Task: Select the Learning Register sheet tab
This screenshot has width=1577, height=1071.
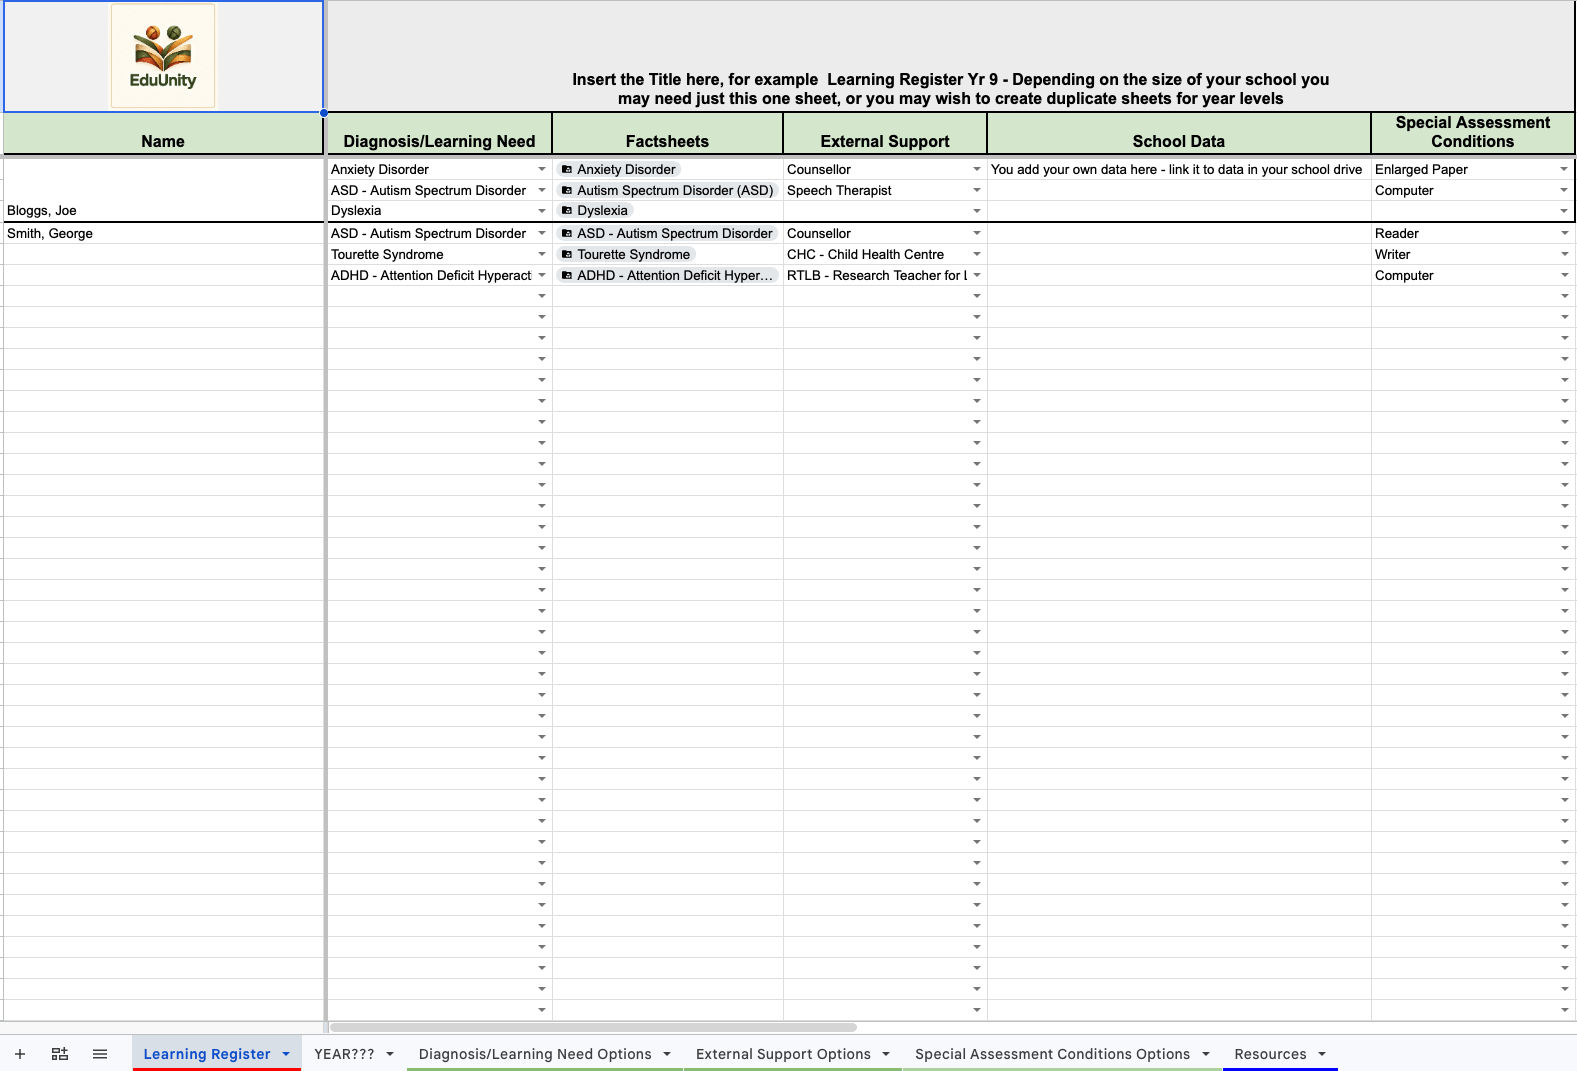Action: coord(207,1054)
